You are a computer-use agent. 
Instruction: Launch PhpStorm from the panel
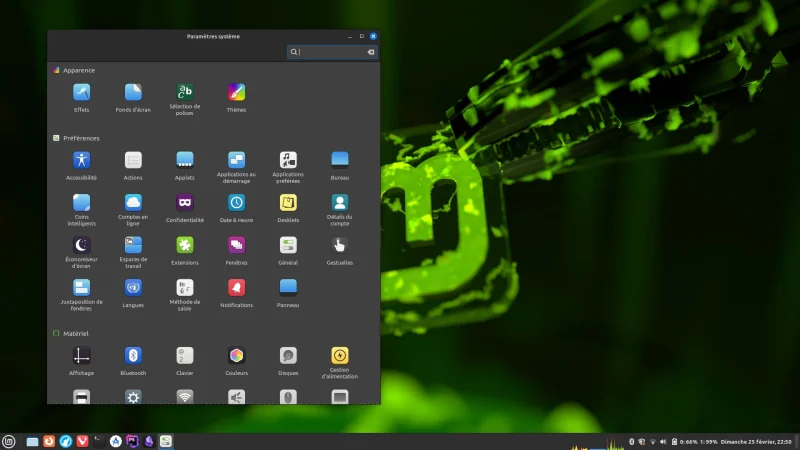tap(132, 441)
